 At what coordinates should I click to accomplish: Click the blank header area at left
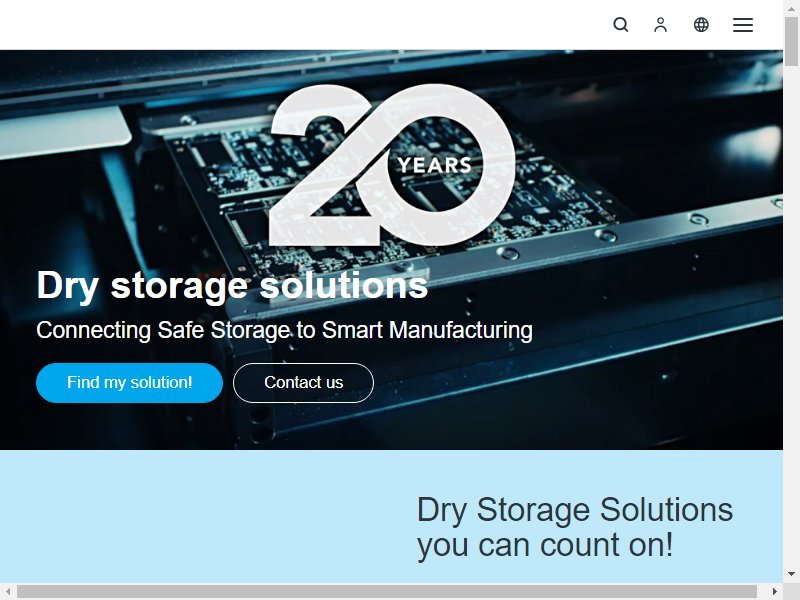point(255,24)
